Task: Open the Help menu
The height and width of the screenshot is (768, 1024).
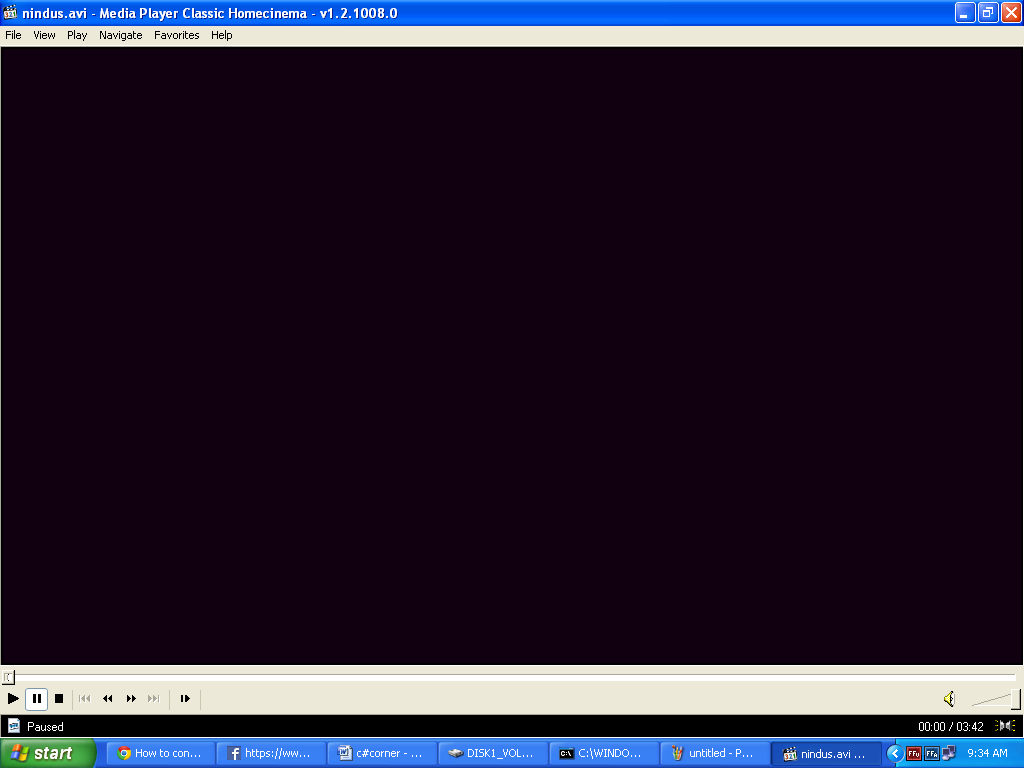Action: pyautogui.click(x=222, y=35)
